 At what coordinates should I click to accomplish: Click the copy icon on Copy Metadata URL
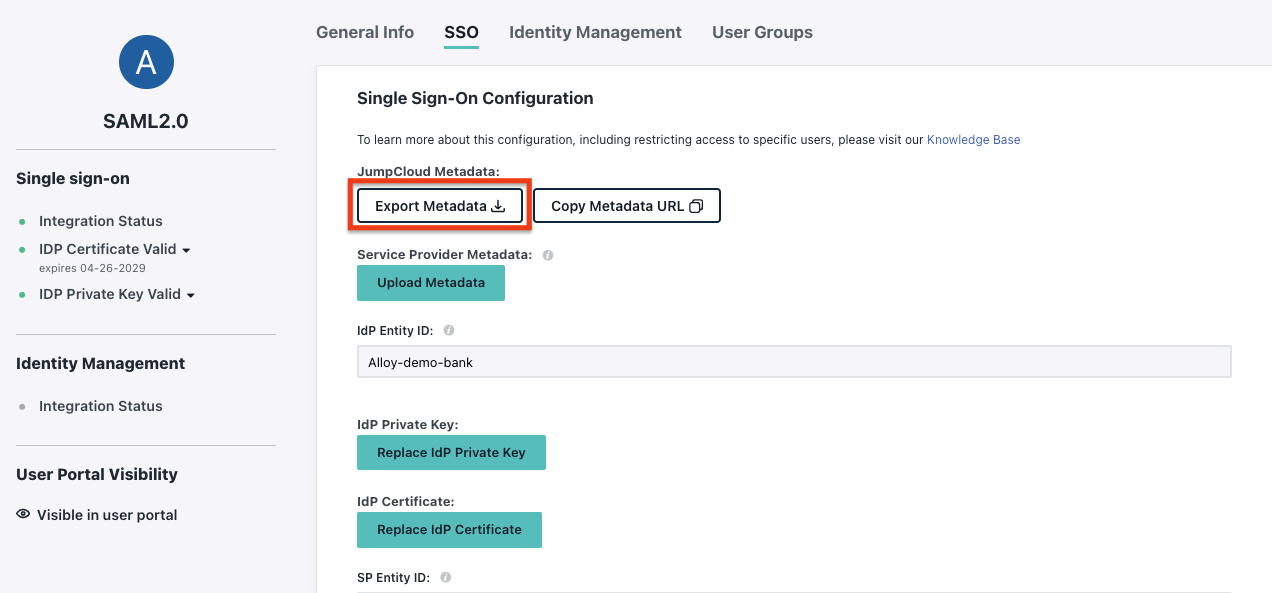[x=696, y=206]
